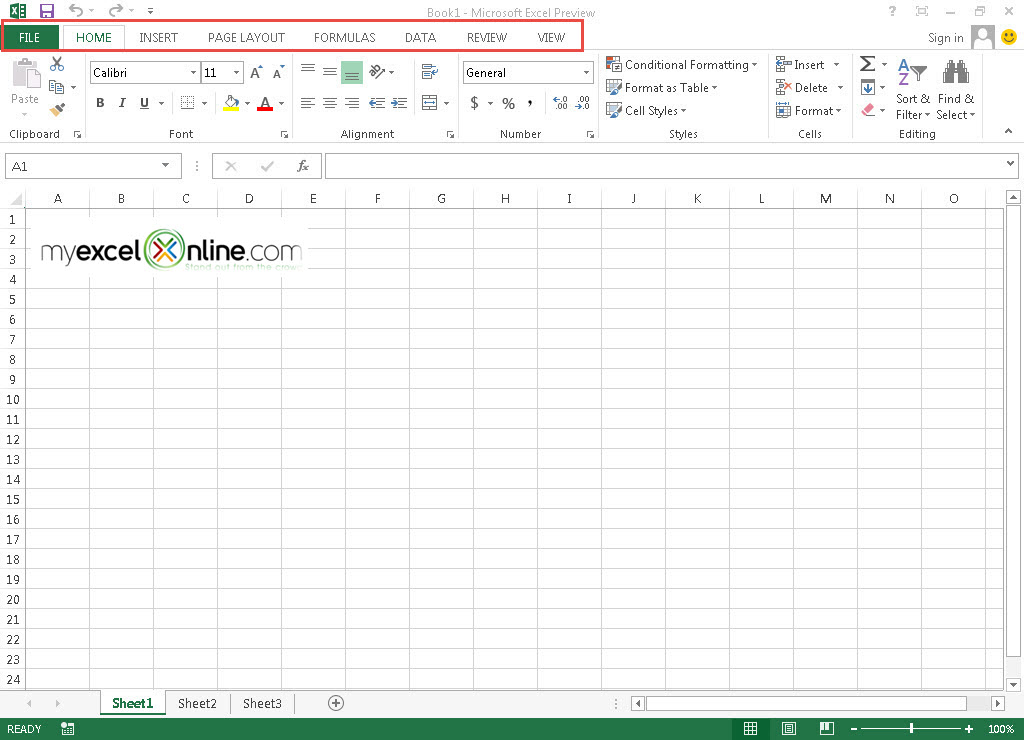Open the fill color dropdown arrow
Image resolution: width=1024 pixels, height=740 pixels.
[x=248, y=103]
